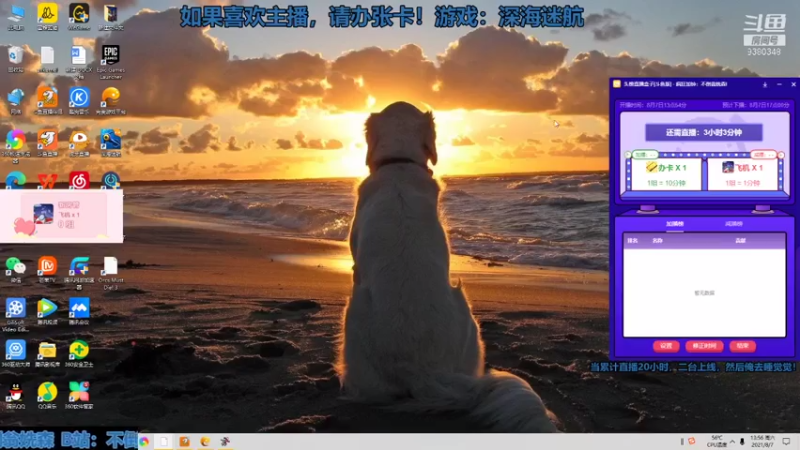Open the Word DOCX document on the desktop
800x450 pixels.
point(79,61)
